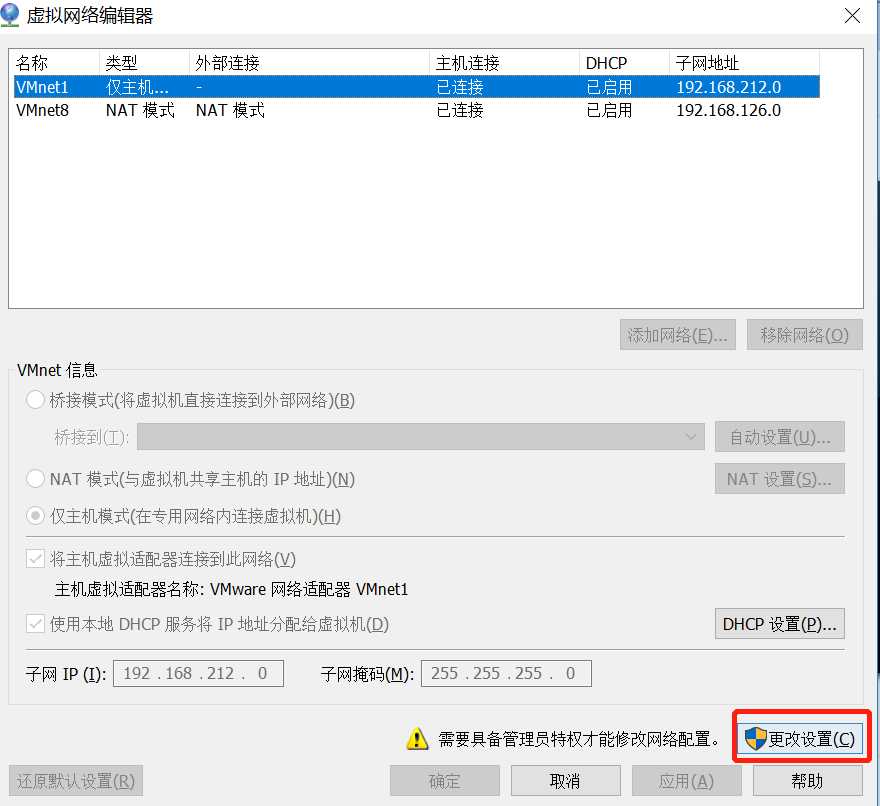Screen dimensions: 880x806
Task: Click subnet address 192.168.126.0 cell
Action: [728, 110]
